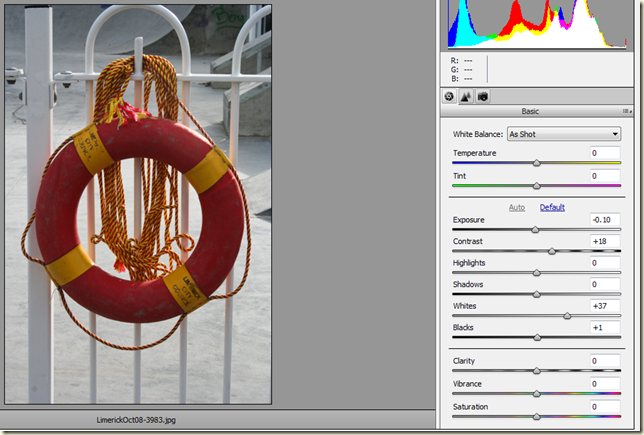The height and width of the screenshot is (435, 644).
Task: Click the Temperature slider handle
Action: coord(537,162)
